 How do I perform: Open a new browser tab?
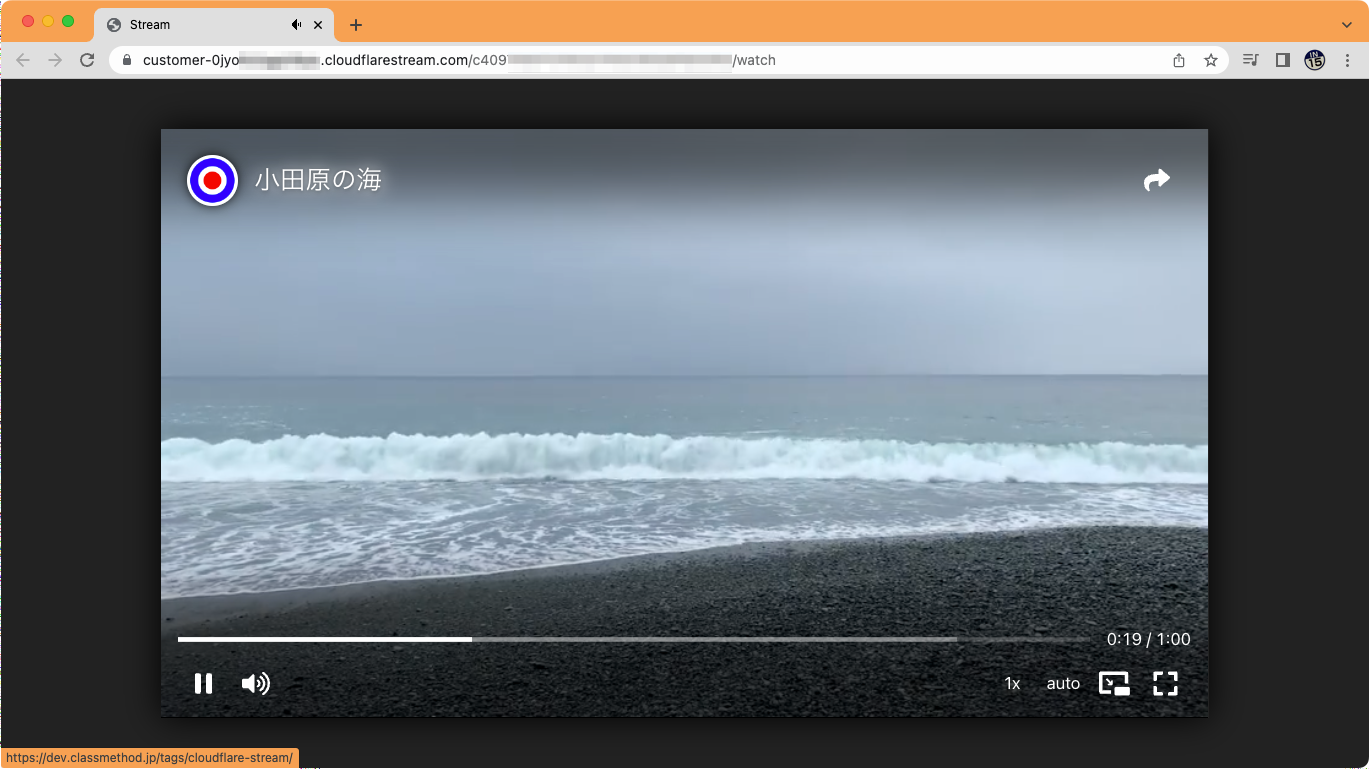point(355,24)
